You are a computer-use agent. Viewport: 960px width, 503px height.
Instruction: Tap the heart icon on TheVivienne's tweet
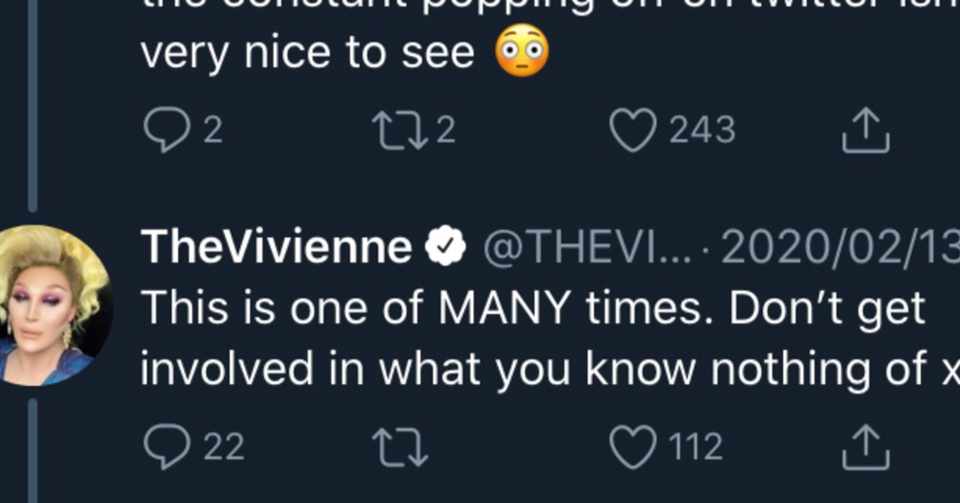[632, 448]
